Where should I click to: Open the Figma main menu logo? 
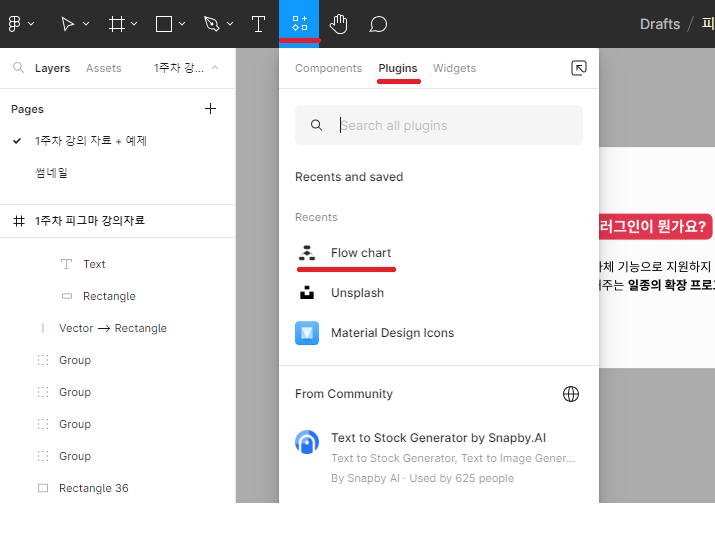[15, 24]
